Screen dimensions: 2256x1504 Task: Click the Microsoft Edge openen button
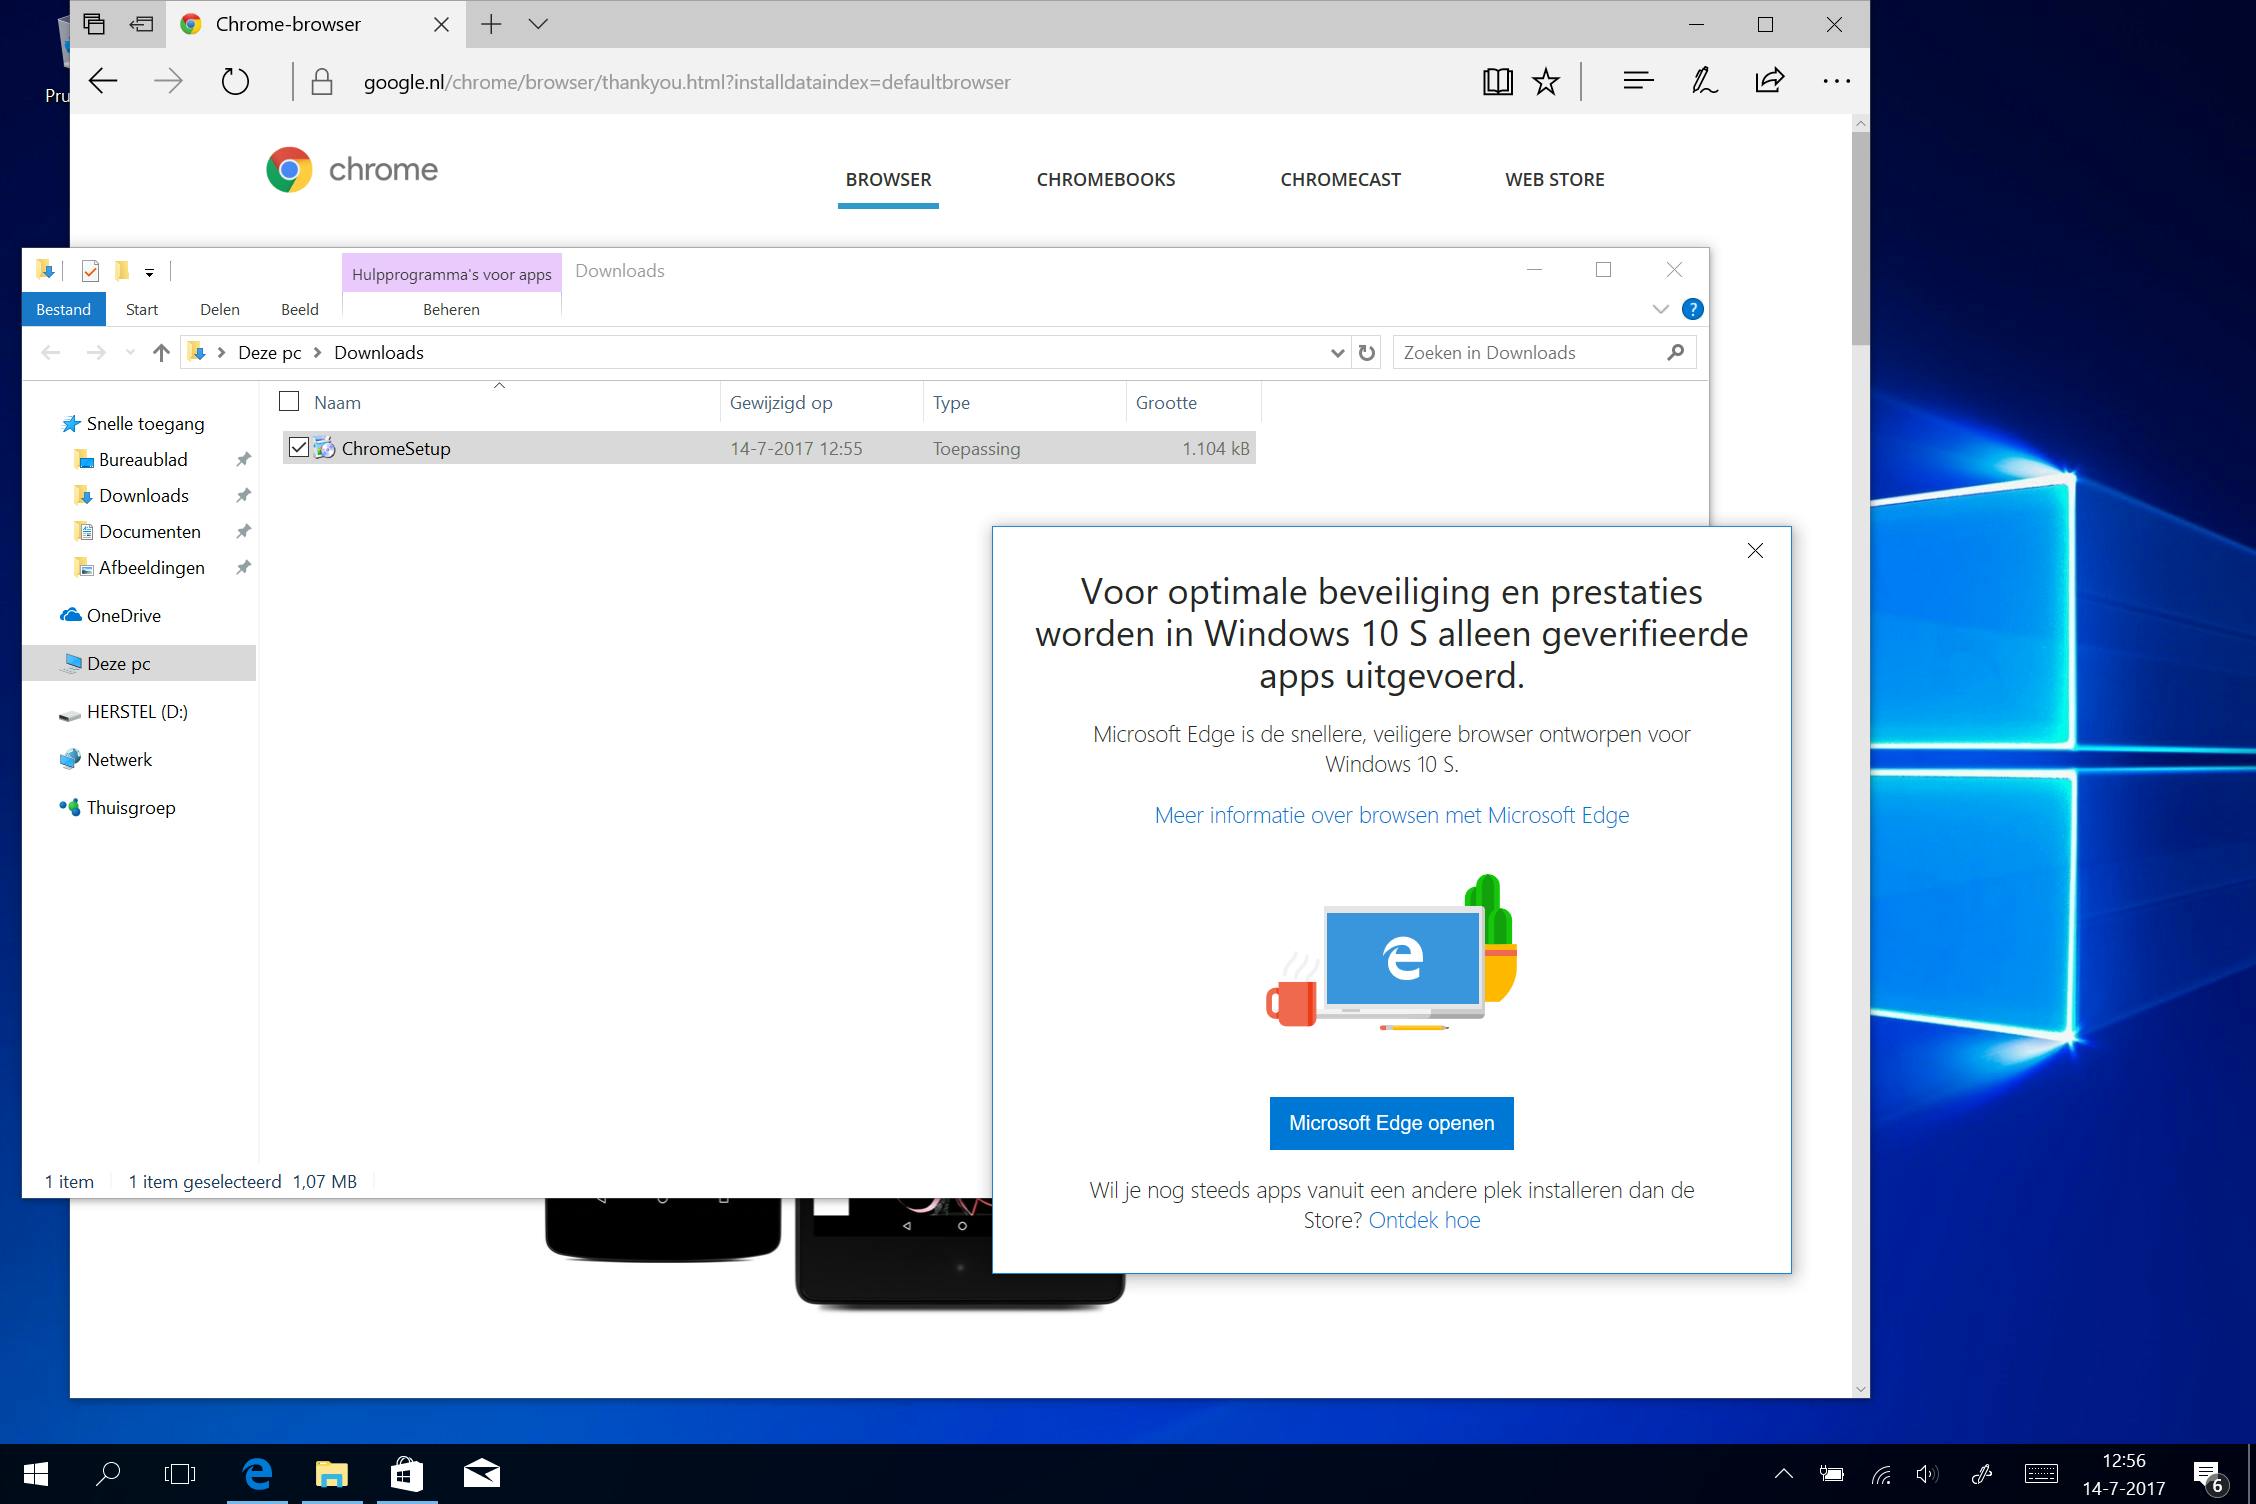click(1391, 1123)
